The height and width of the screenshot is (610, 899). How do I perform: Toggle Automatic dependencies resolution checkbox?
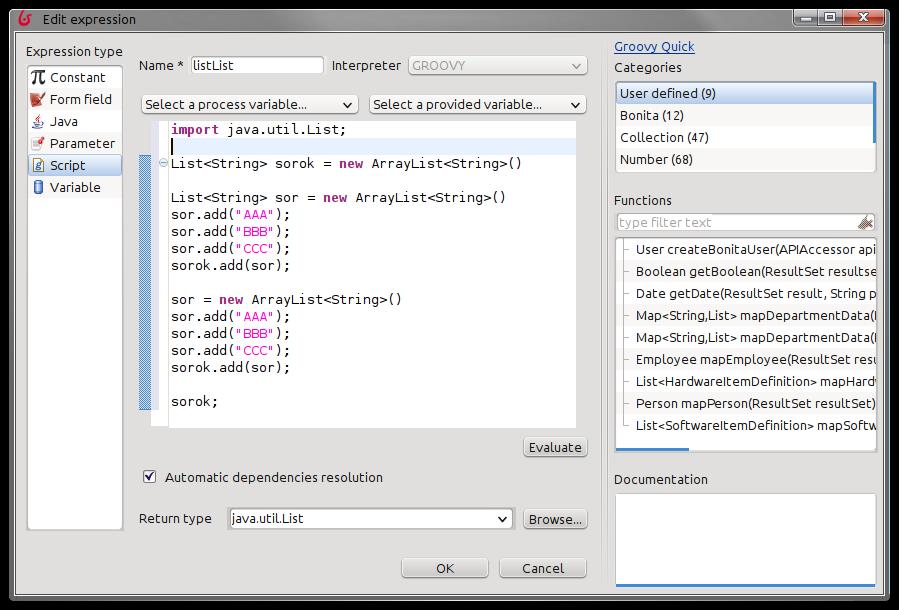tap(150, 477)
